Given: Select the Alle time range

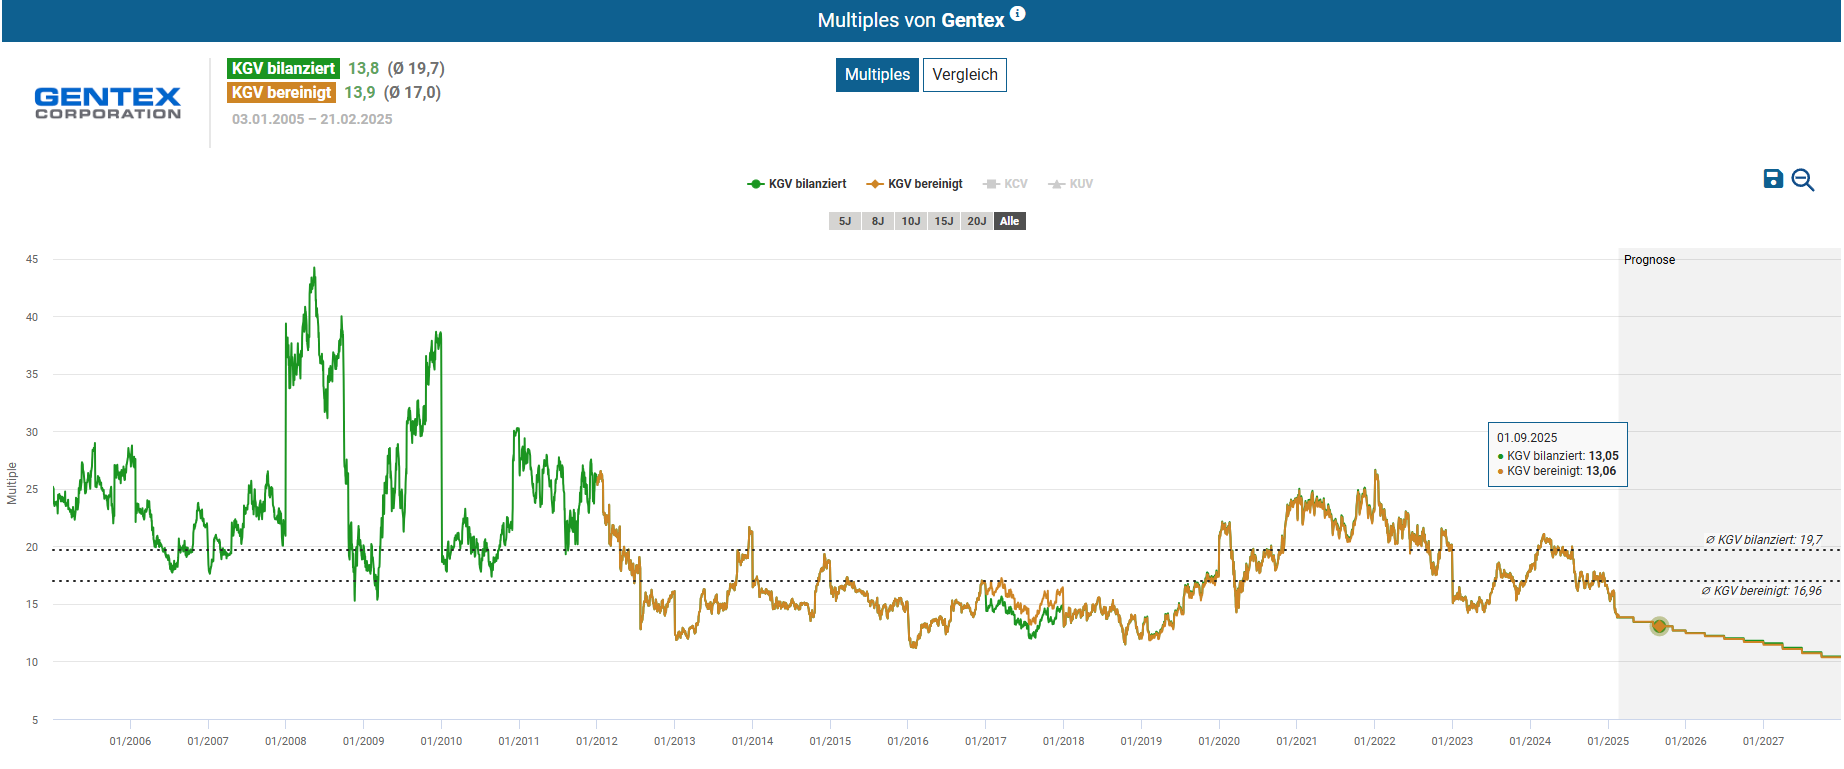Looking at the screenshot, I should (x=1010, y=221).
